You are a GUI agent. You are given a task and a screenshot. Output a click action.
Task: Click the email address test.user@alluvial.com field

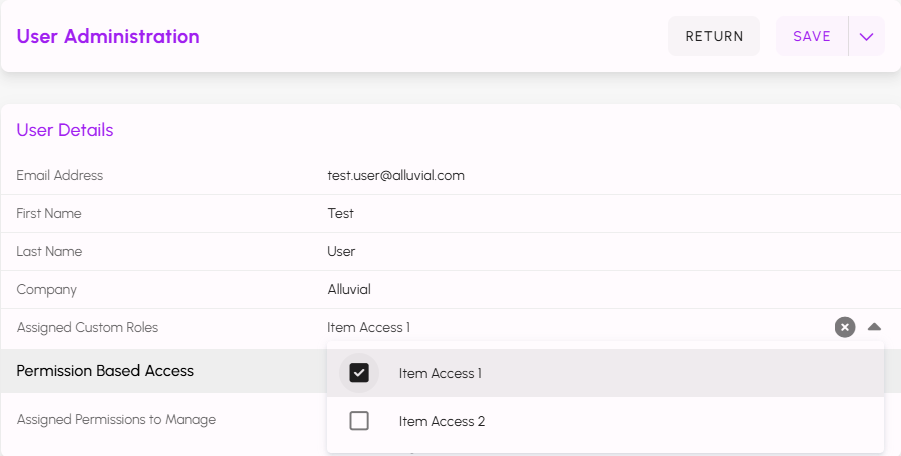click(396, 175)
